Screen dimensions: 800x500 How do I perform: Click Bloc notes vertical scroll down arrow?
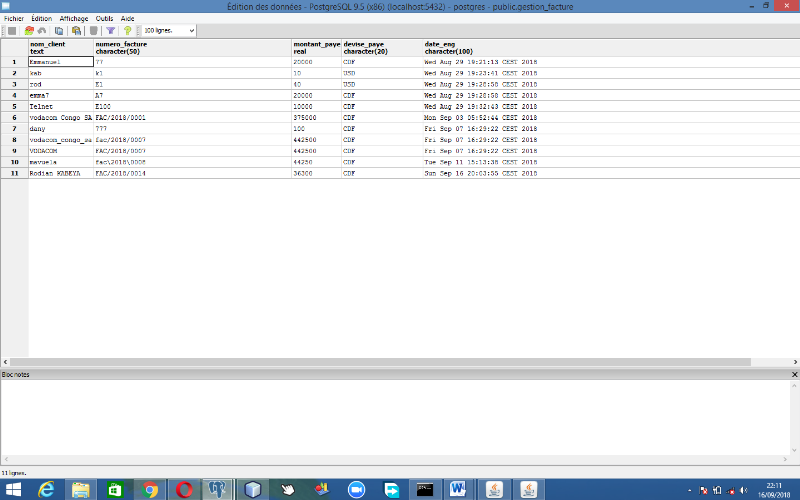click(794, 450)
